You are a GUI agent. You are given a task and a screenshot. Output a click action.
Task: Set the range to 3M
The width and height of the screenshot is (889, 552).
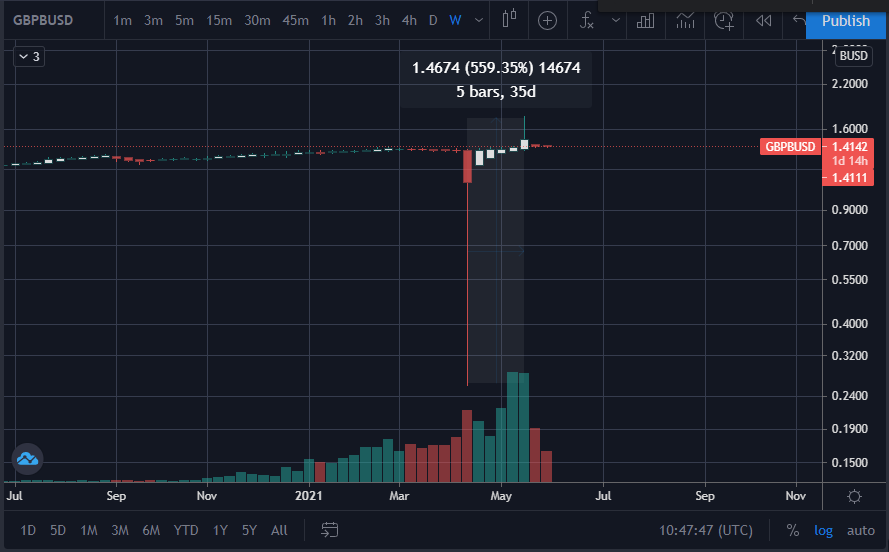coord(120,530)
